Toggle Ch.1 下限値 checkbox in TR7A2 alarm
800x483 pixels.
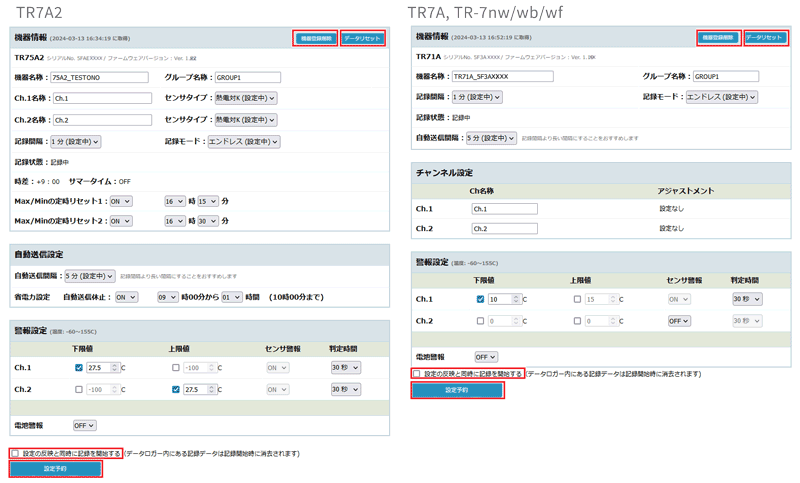79,367
